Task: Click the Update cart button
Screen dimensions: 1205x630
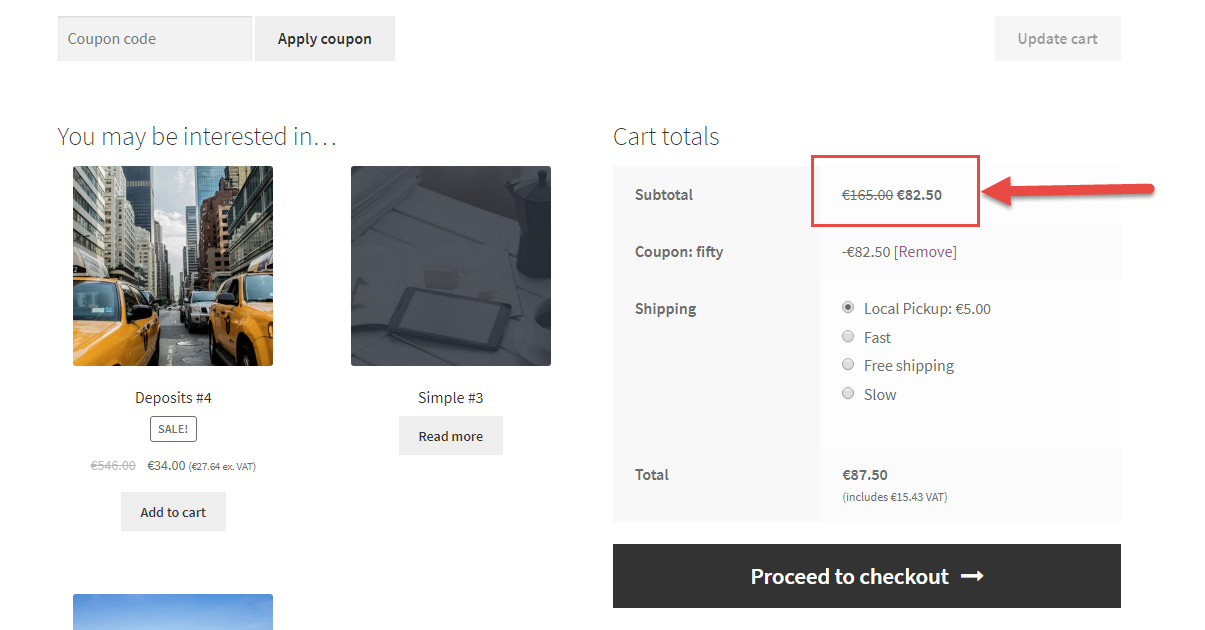Action: 1057,39
